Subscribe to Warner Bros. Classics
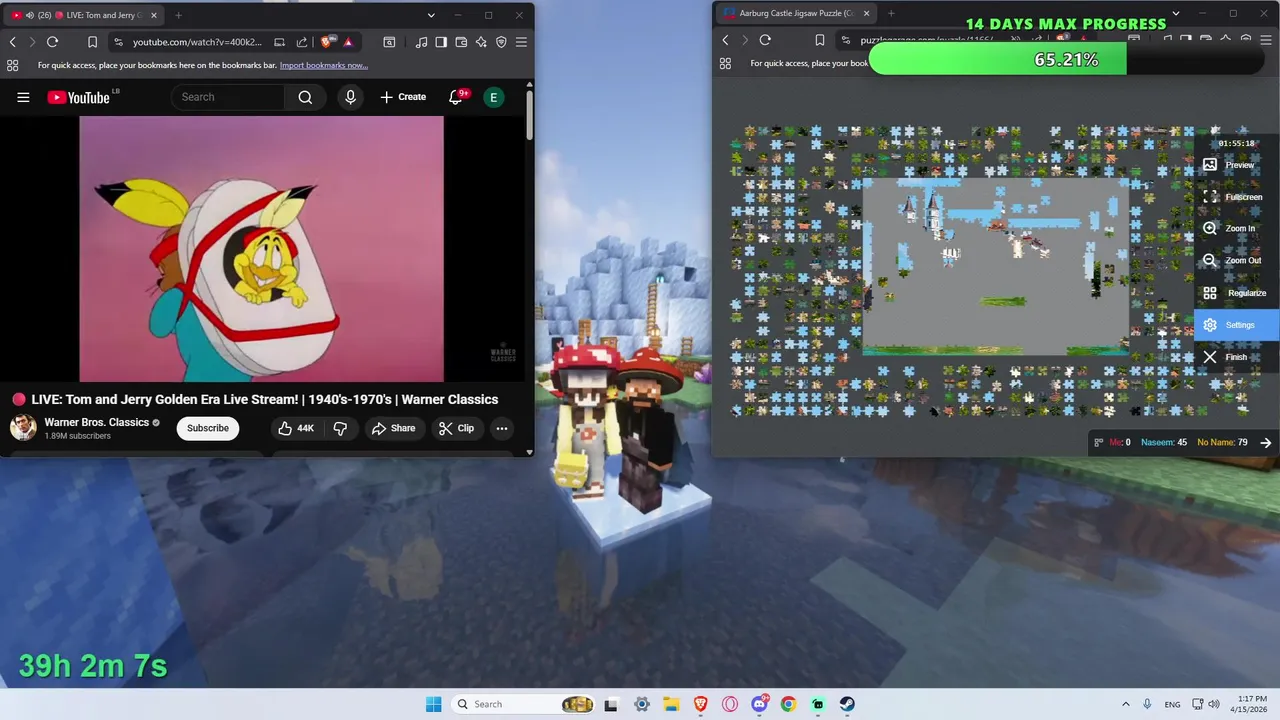The width and height of the screenshot is (1280, 720). point(208,428)
